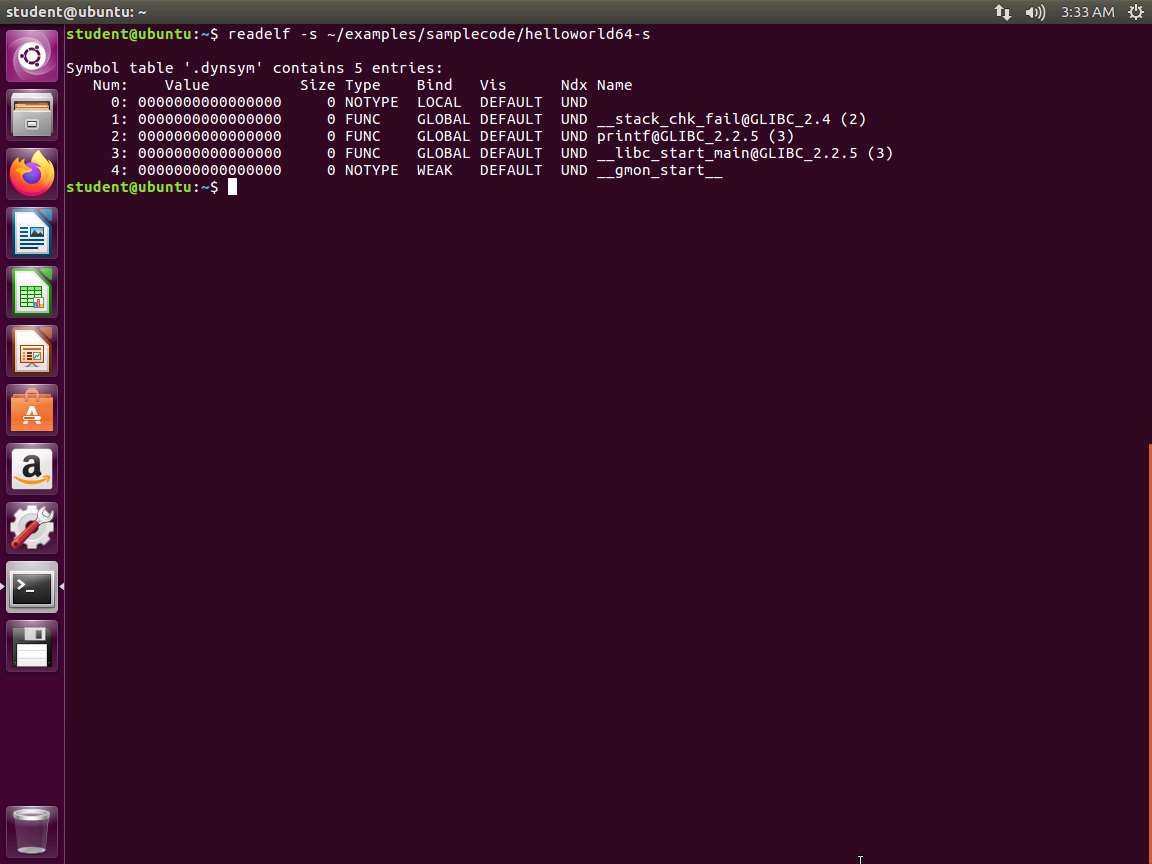This screenshot has width=1152, height=864.
Task: Click the student@ubuntu window title in top bar
Action: pyautogui.click(x=76, y=12)
